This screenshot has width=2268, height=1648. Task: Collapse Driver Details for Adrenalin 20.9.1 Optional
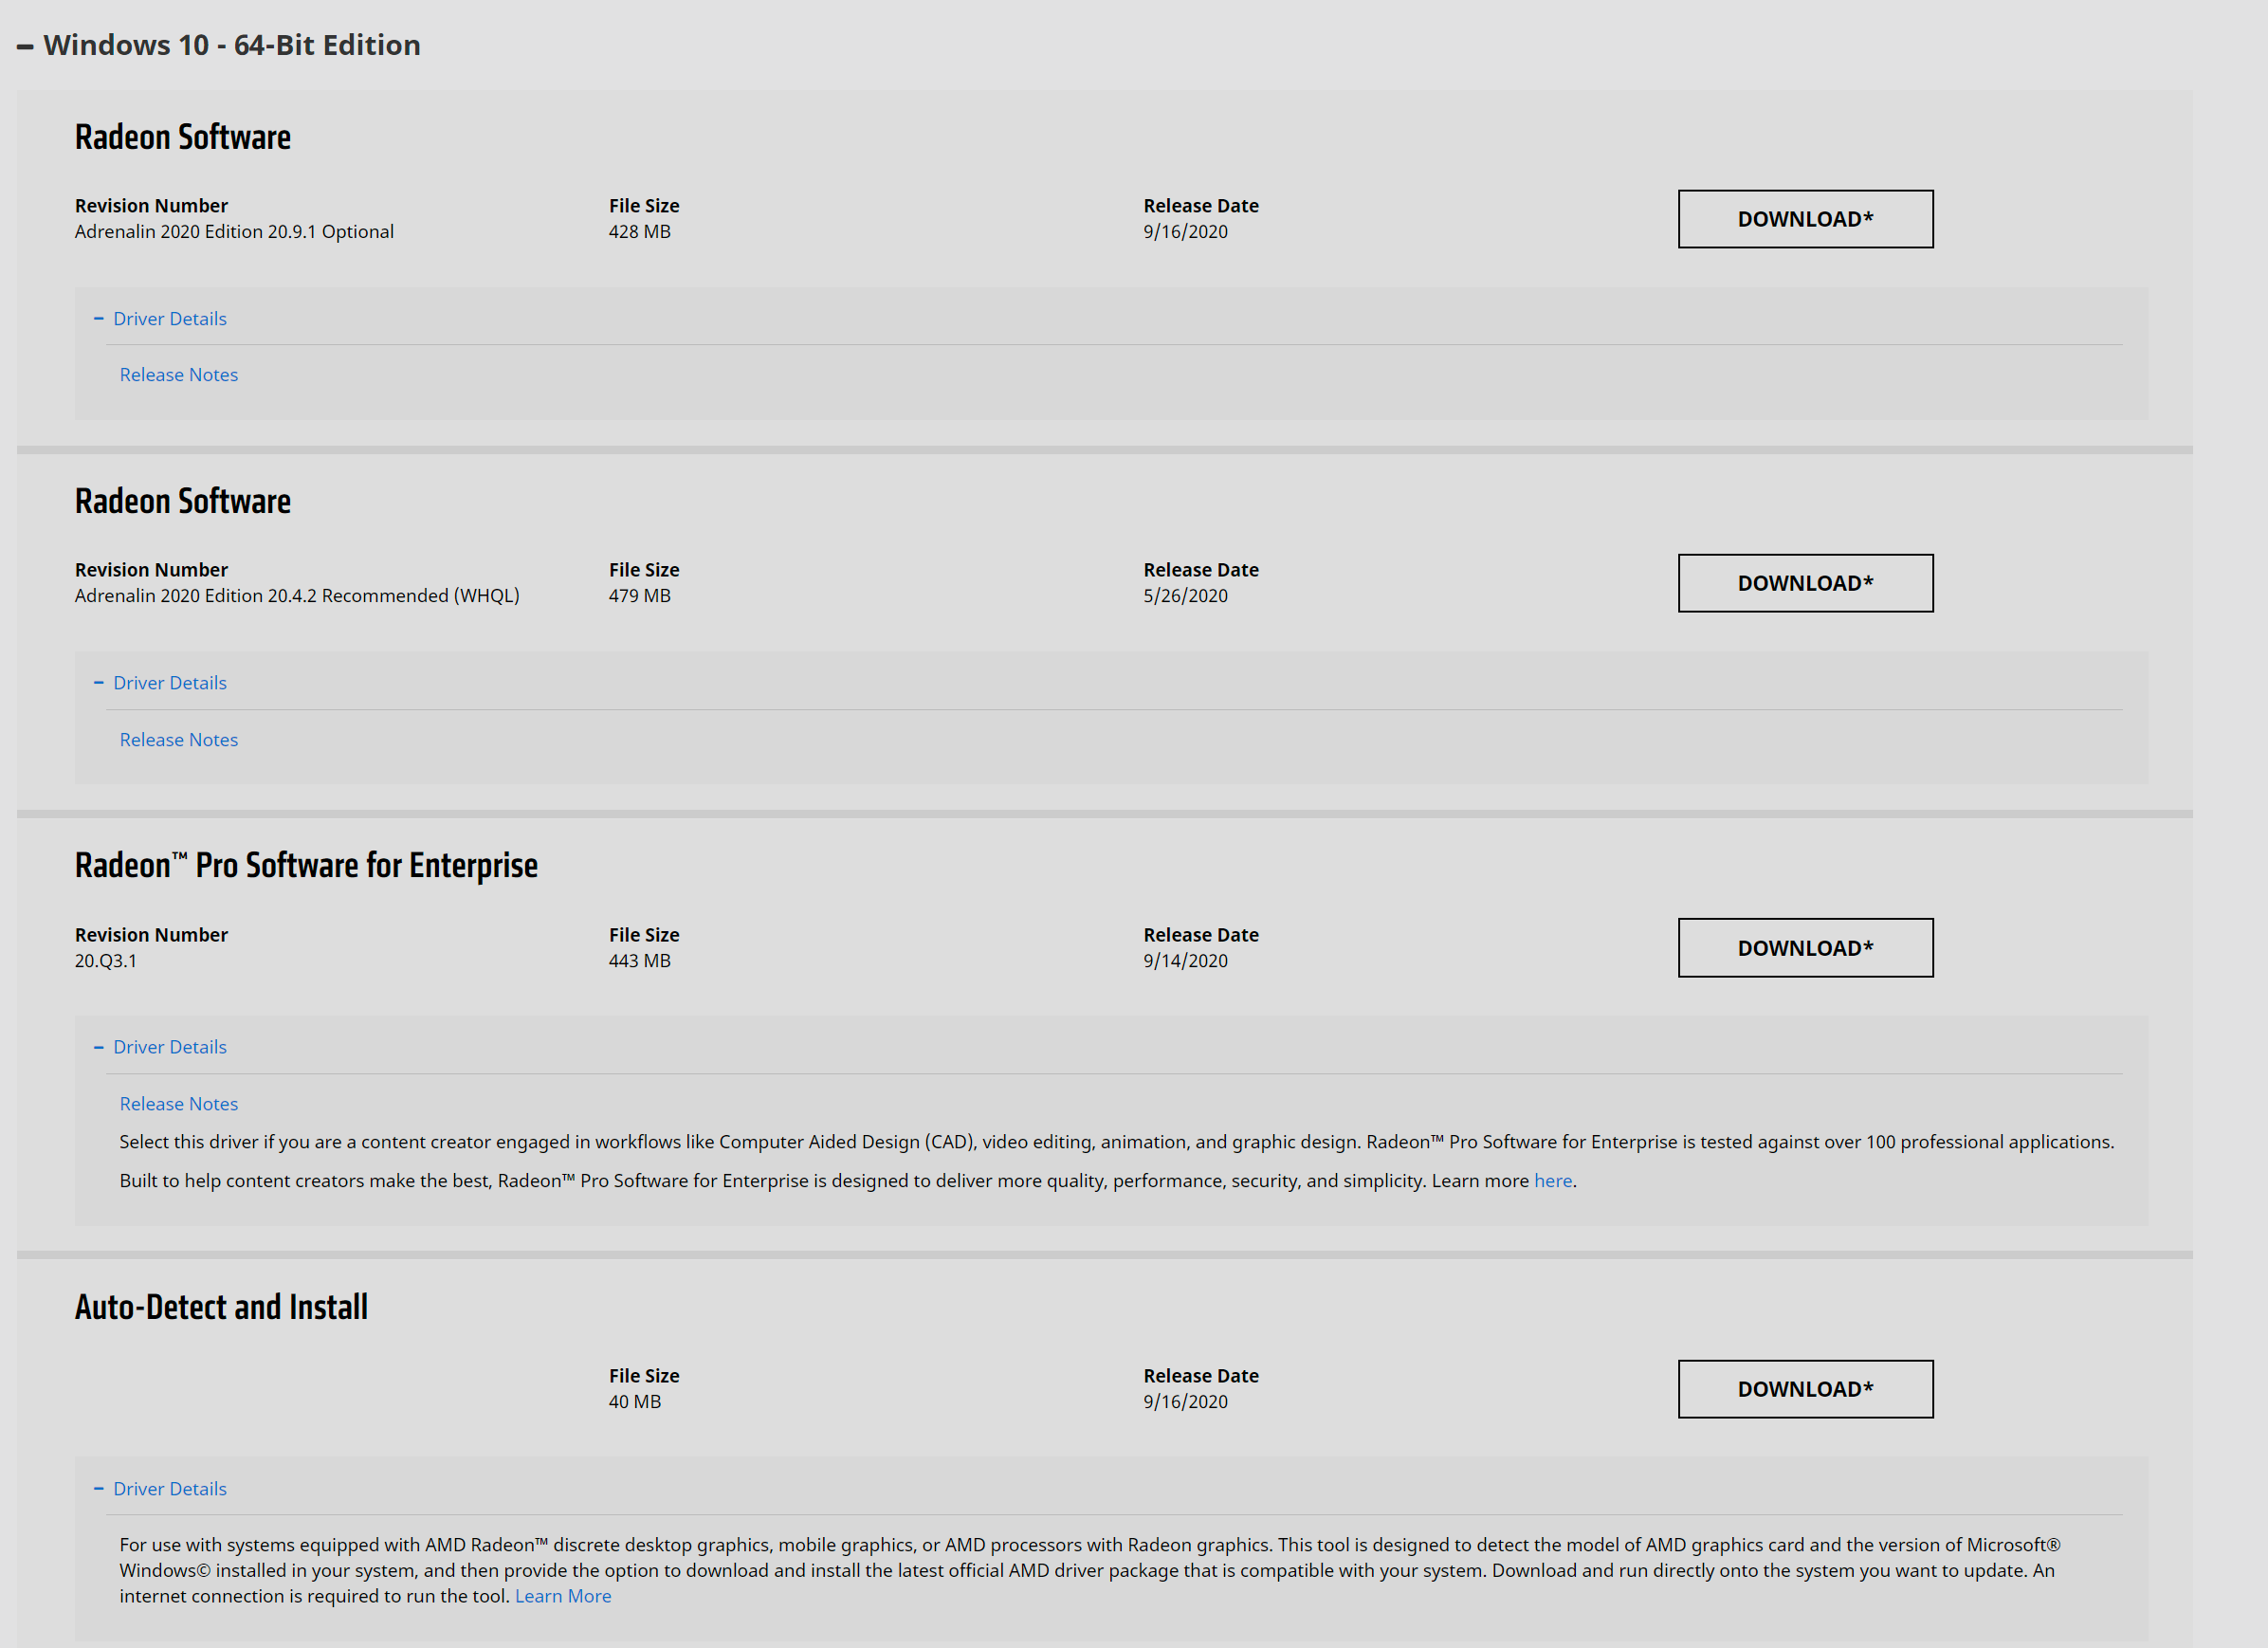click(x=160, y=318)
